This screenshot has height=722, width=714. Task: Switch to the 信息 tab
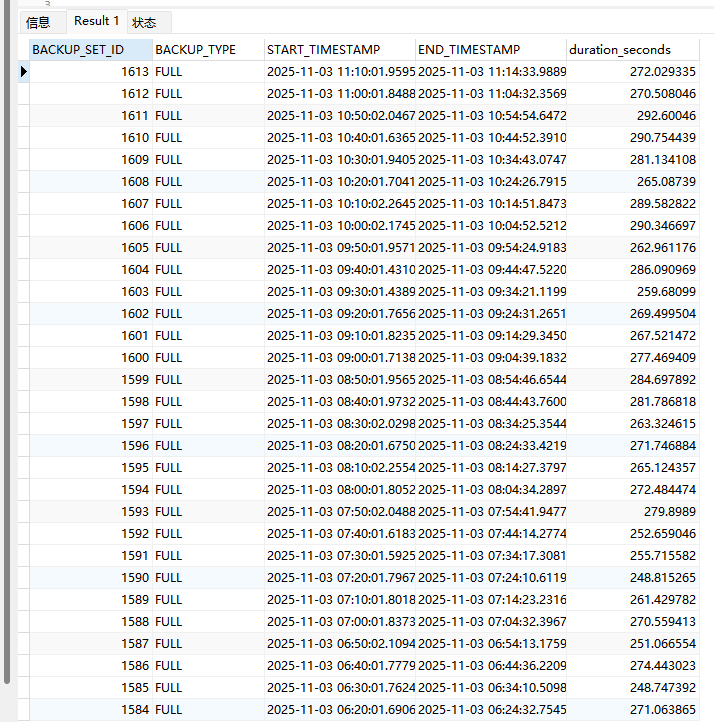38,22
